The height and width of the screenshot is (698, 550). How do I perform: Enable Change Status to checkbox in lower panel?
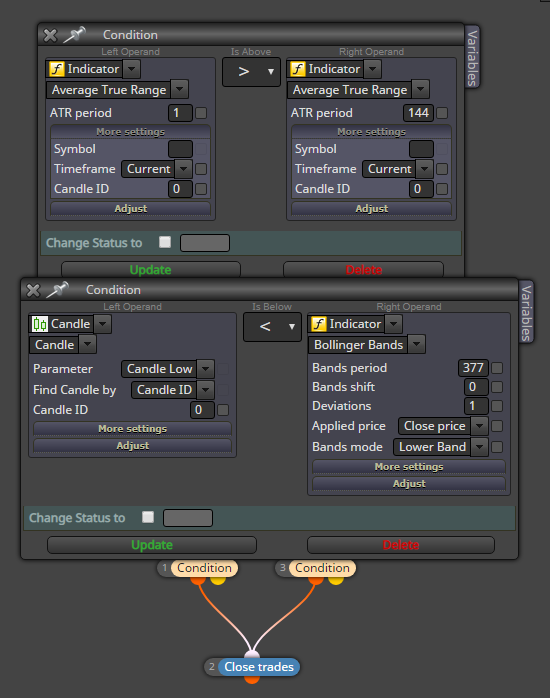148,517
